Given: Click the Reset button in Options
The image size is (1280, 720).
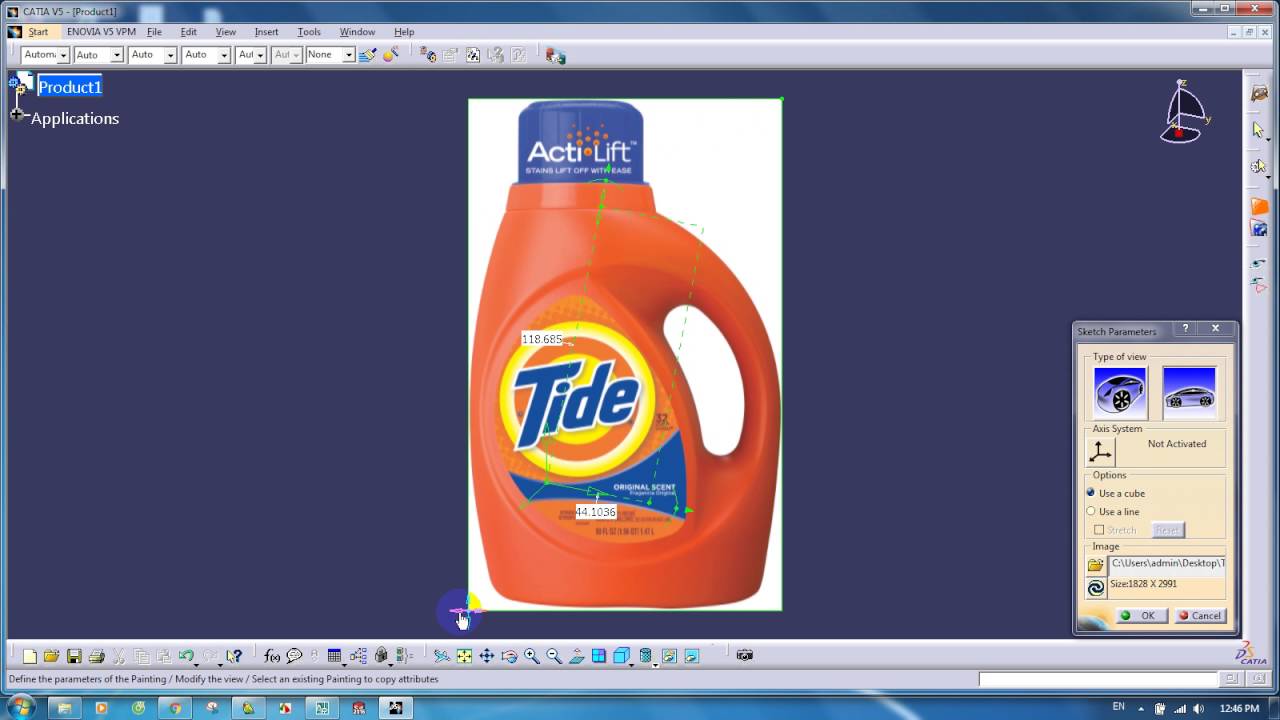Looking at the screenshot, I should 1168,530.
